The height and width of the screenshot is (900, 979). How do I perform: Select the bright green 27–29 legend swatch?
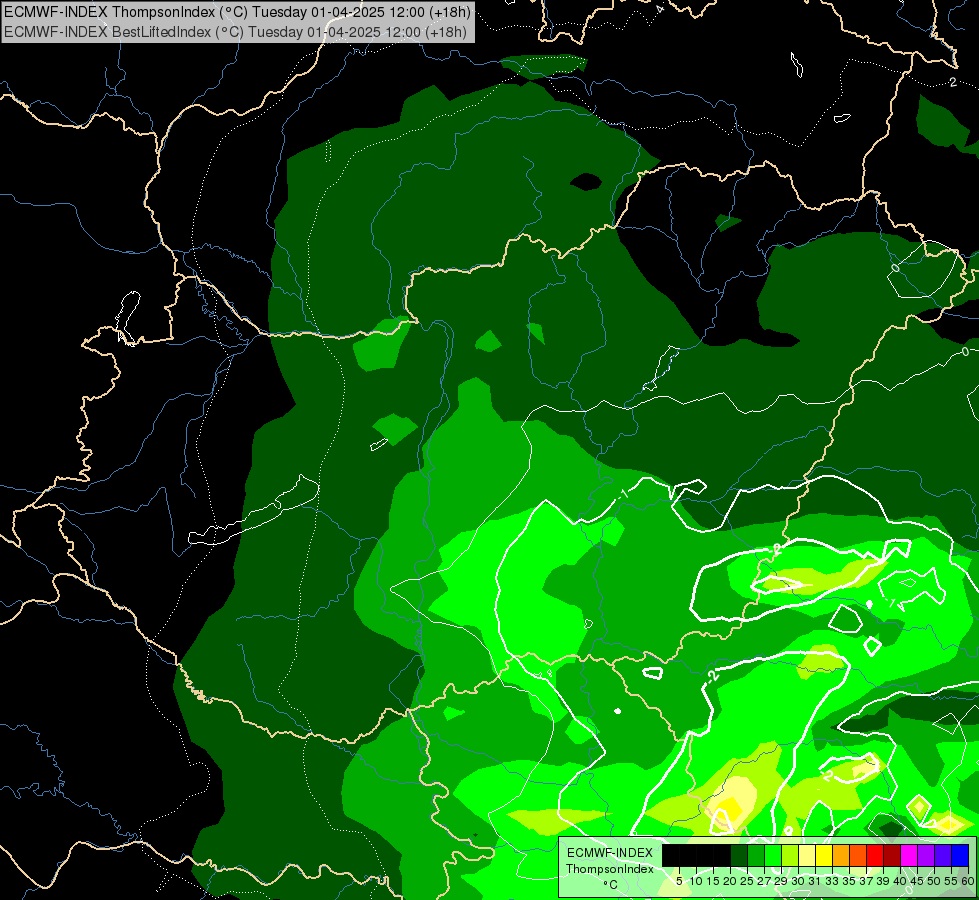coord(773,856)
